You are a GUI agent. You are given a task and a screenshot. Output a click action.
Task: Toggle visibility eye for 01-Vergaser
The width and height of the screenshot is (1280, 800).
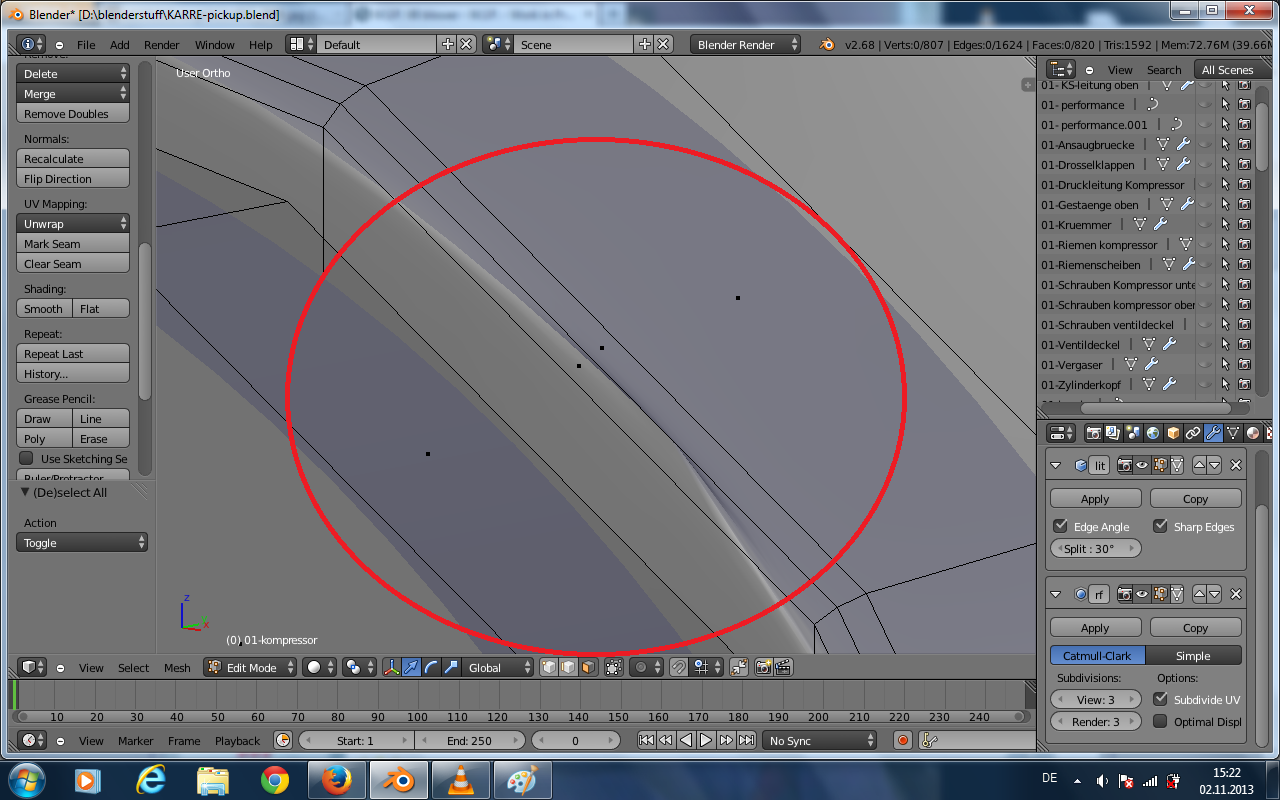click(1205, 364)
